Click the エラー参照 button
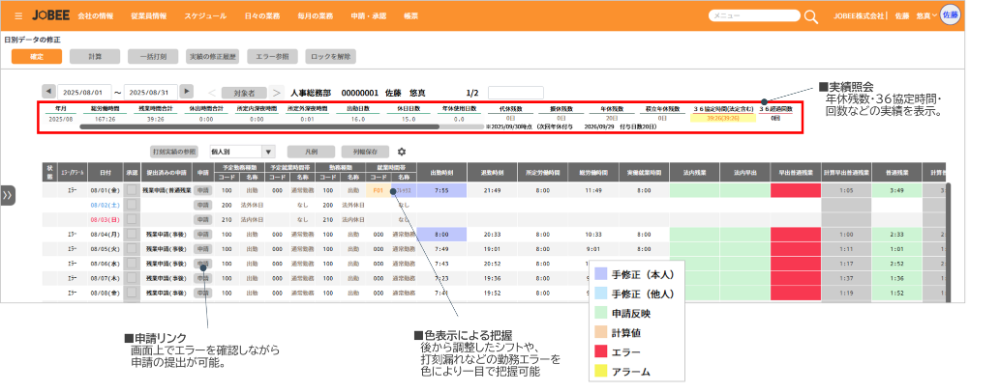1000x392 pixels. tap(272, 56)
